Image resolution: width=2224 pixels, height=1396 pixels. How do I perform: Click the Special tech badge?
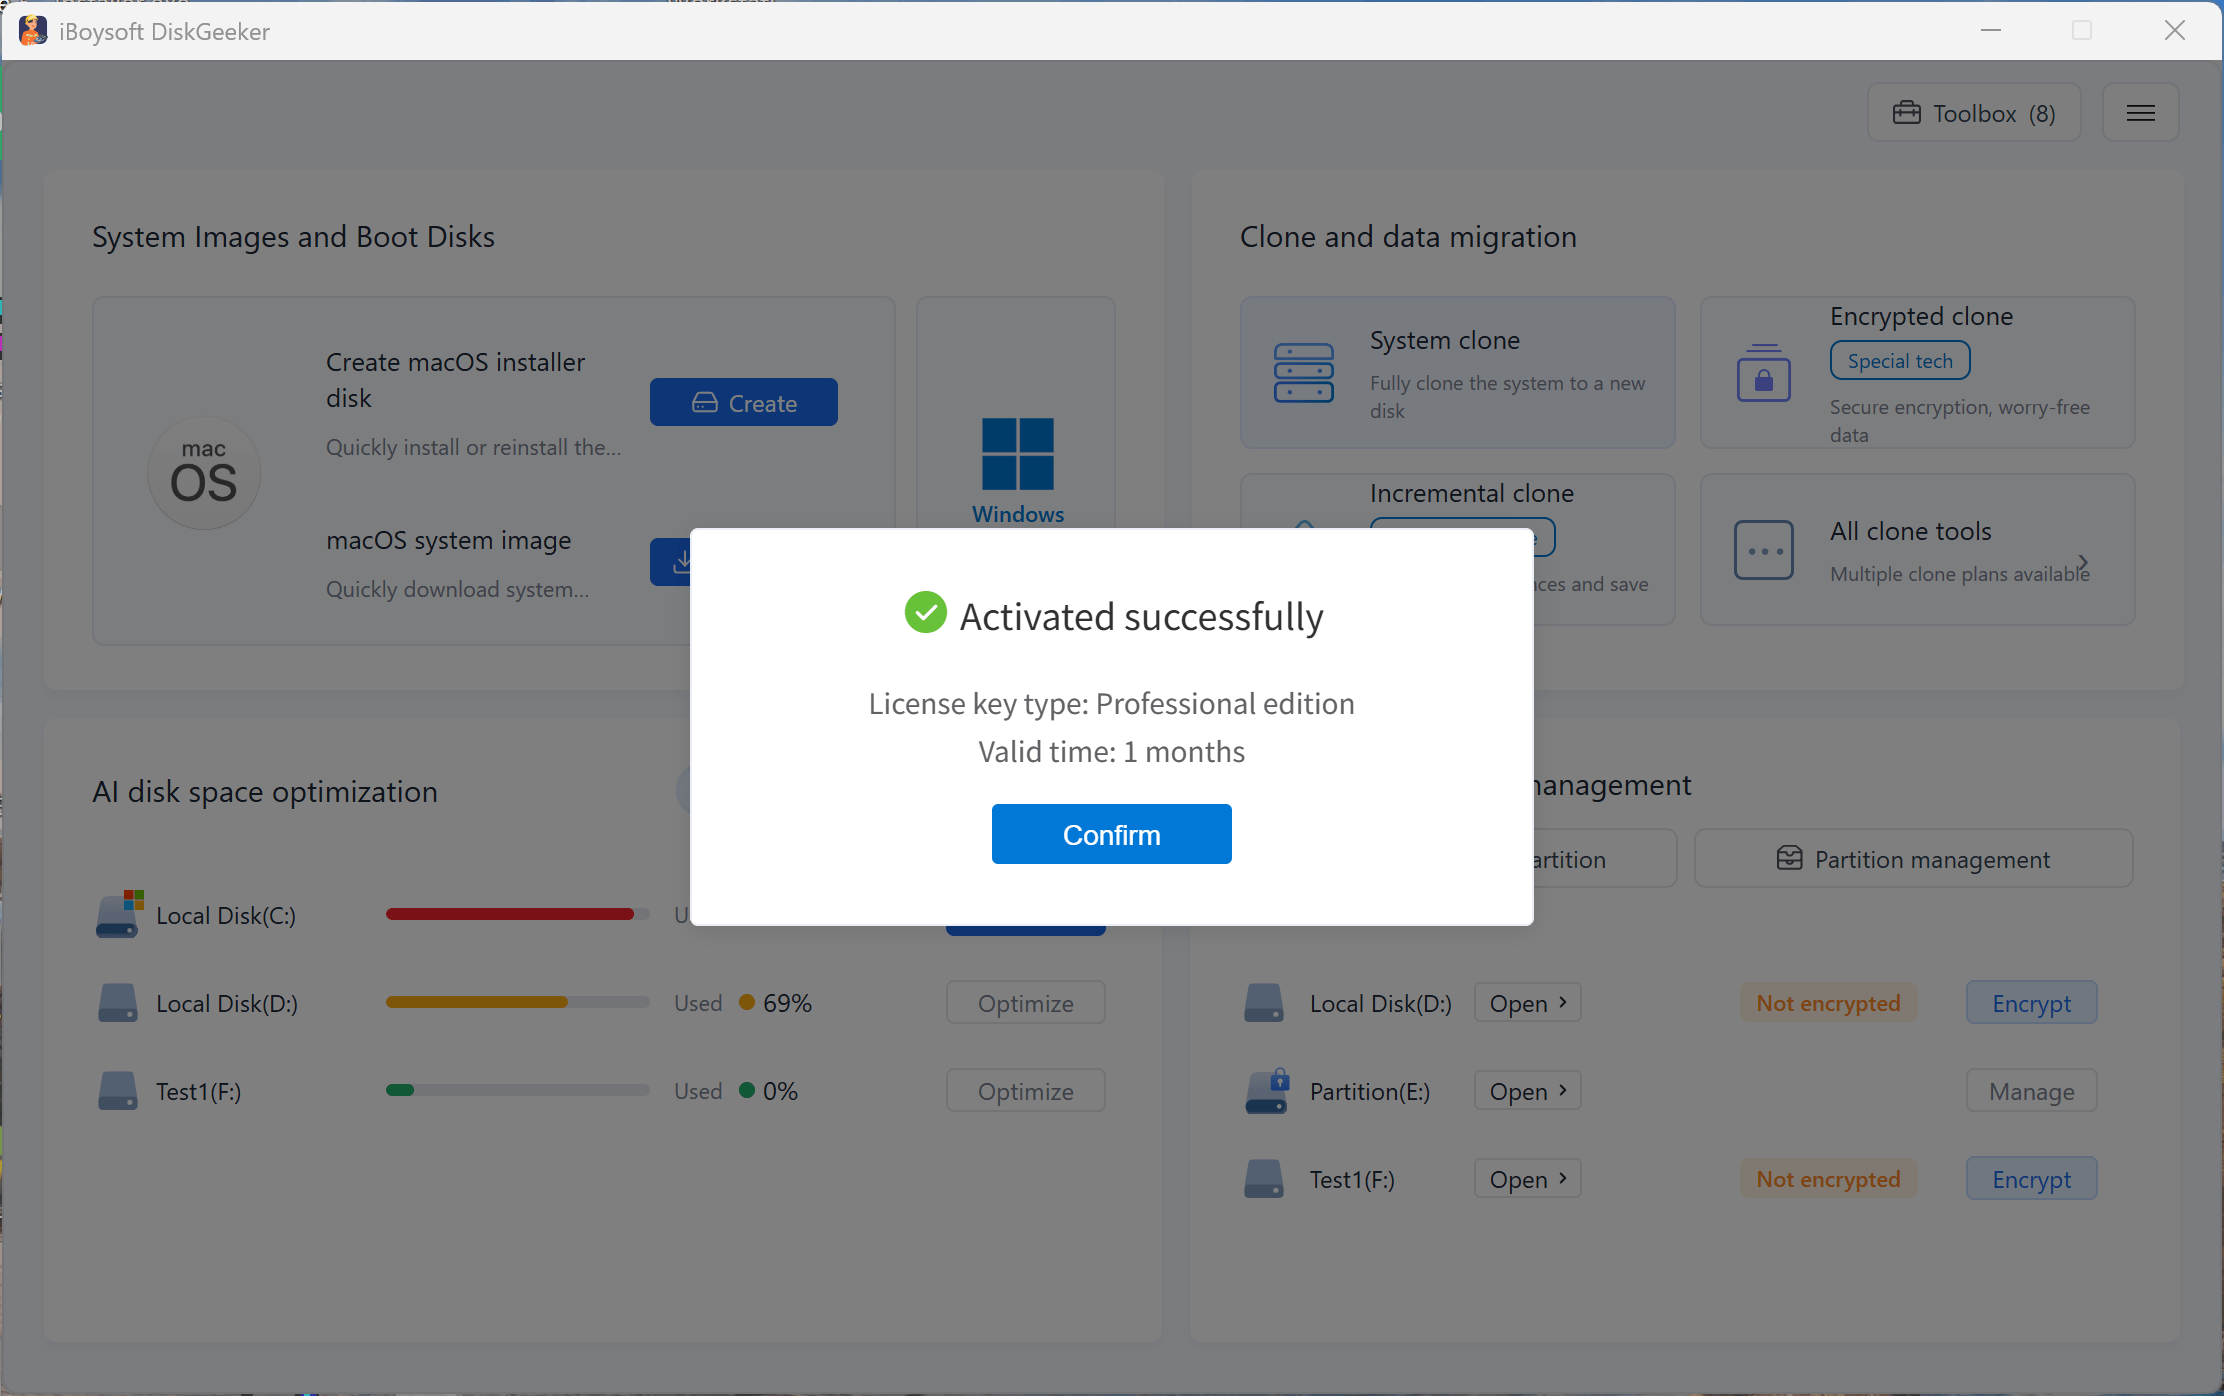click(x=1900, y=361)
